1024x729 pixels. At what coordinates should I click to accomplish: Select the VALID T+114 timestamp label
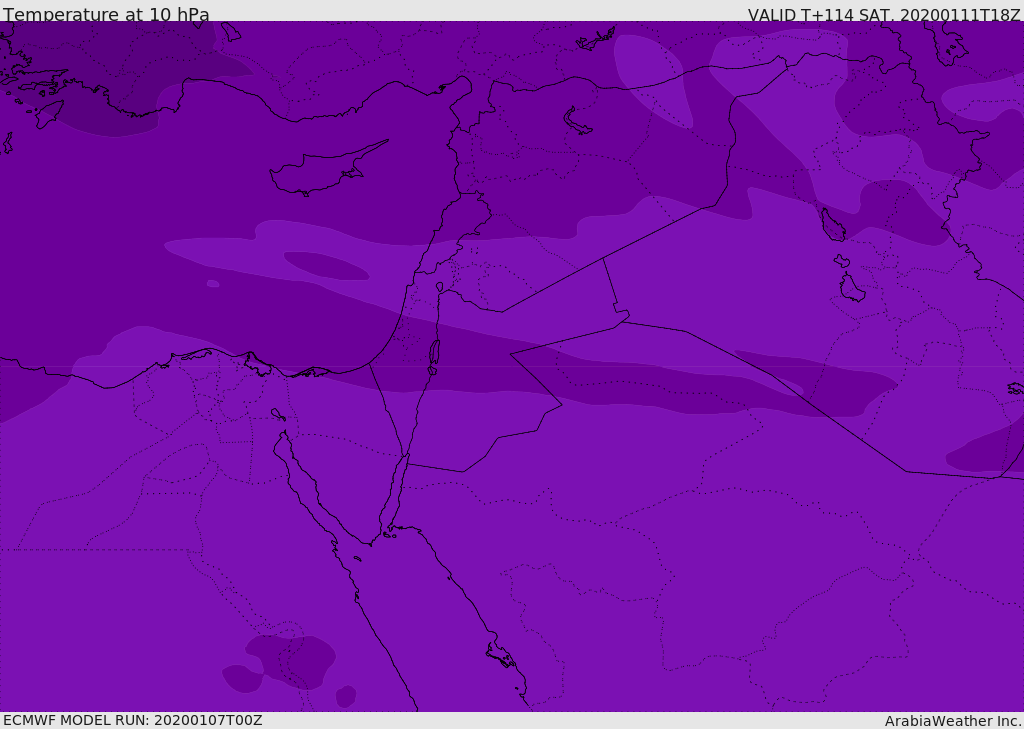click(884, 14)
